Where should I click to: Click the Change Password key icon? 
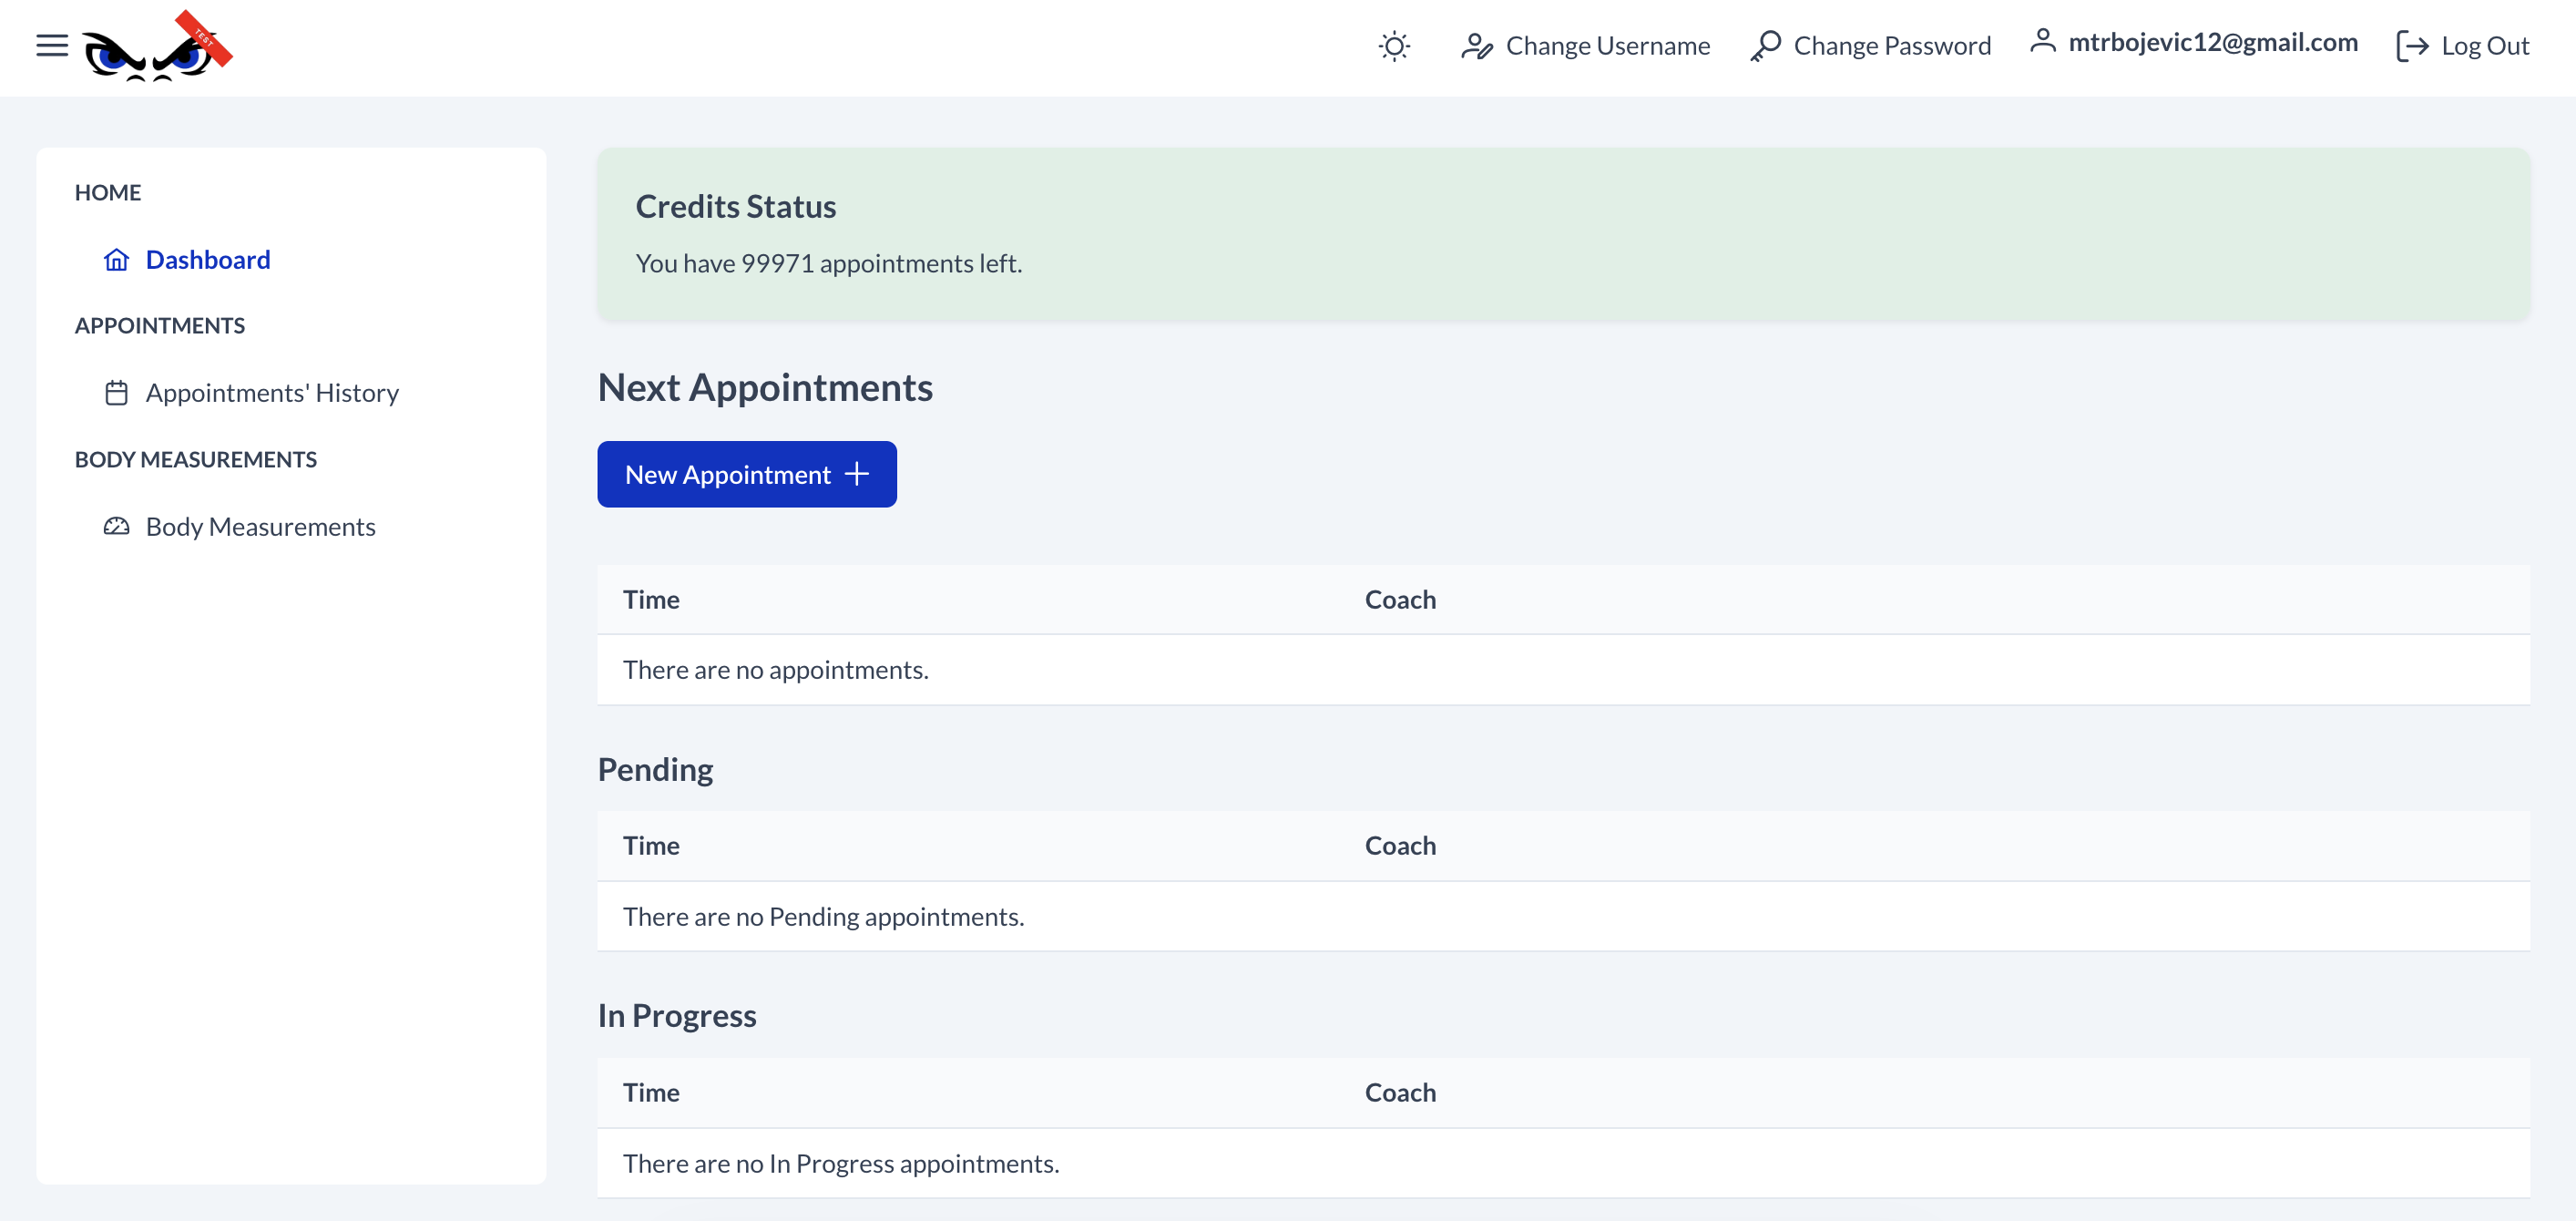pyautogui.click(x=1766, y=46)
